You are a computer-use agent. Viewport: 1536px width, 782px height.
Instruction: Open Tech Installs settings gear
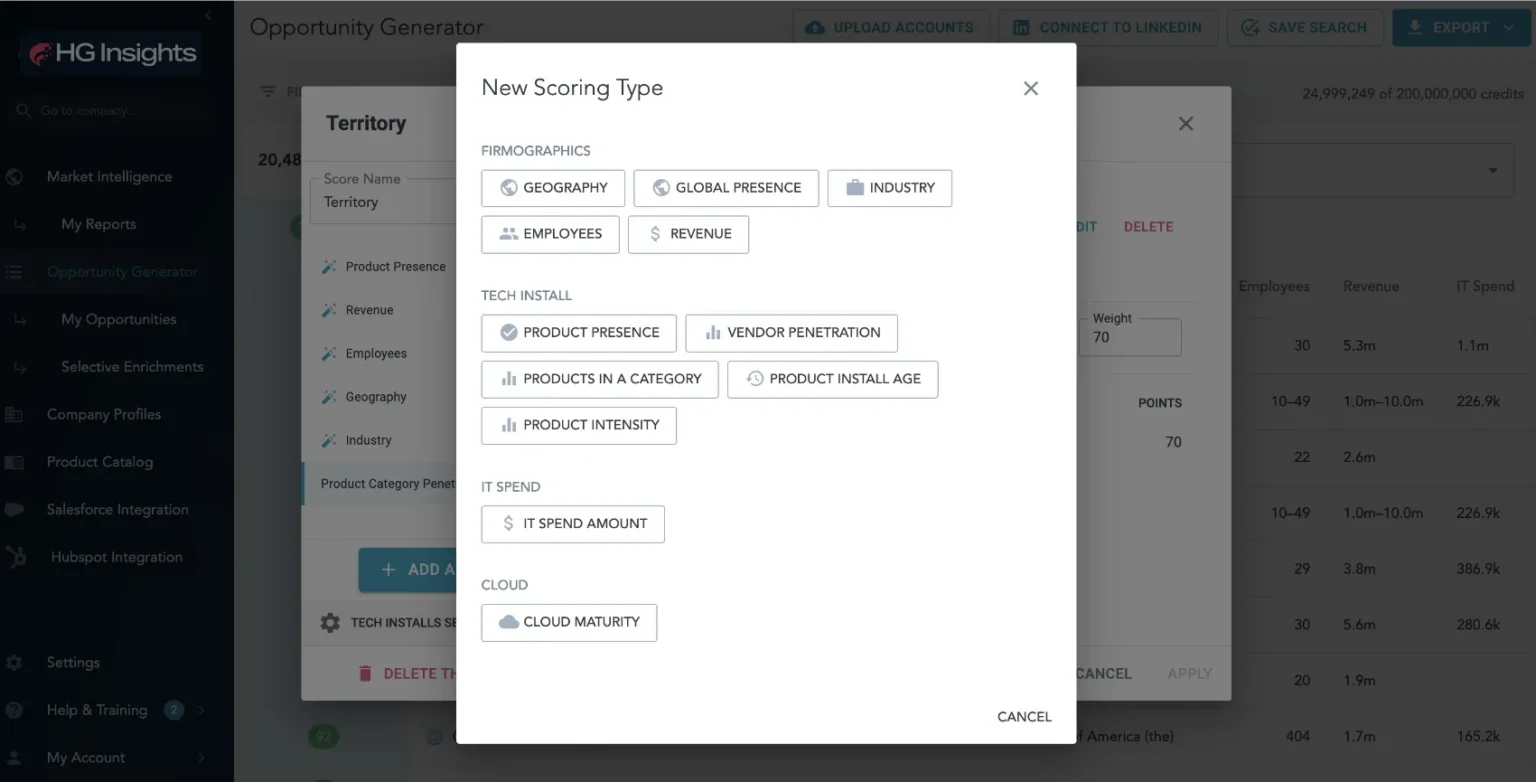(330, 623)
